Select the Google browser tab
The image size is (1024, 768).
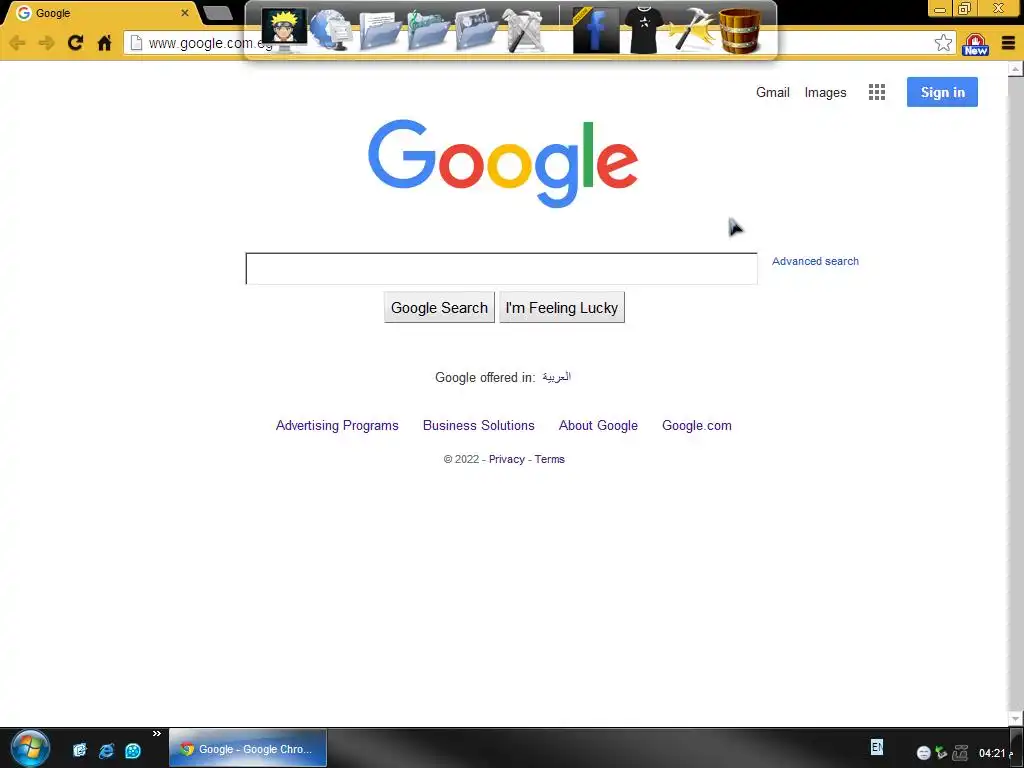pos(101,13)
